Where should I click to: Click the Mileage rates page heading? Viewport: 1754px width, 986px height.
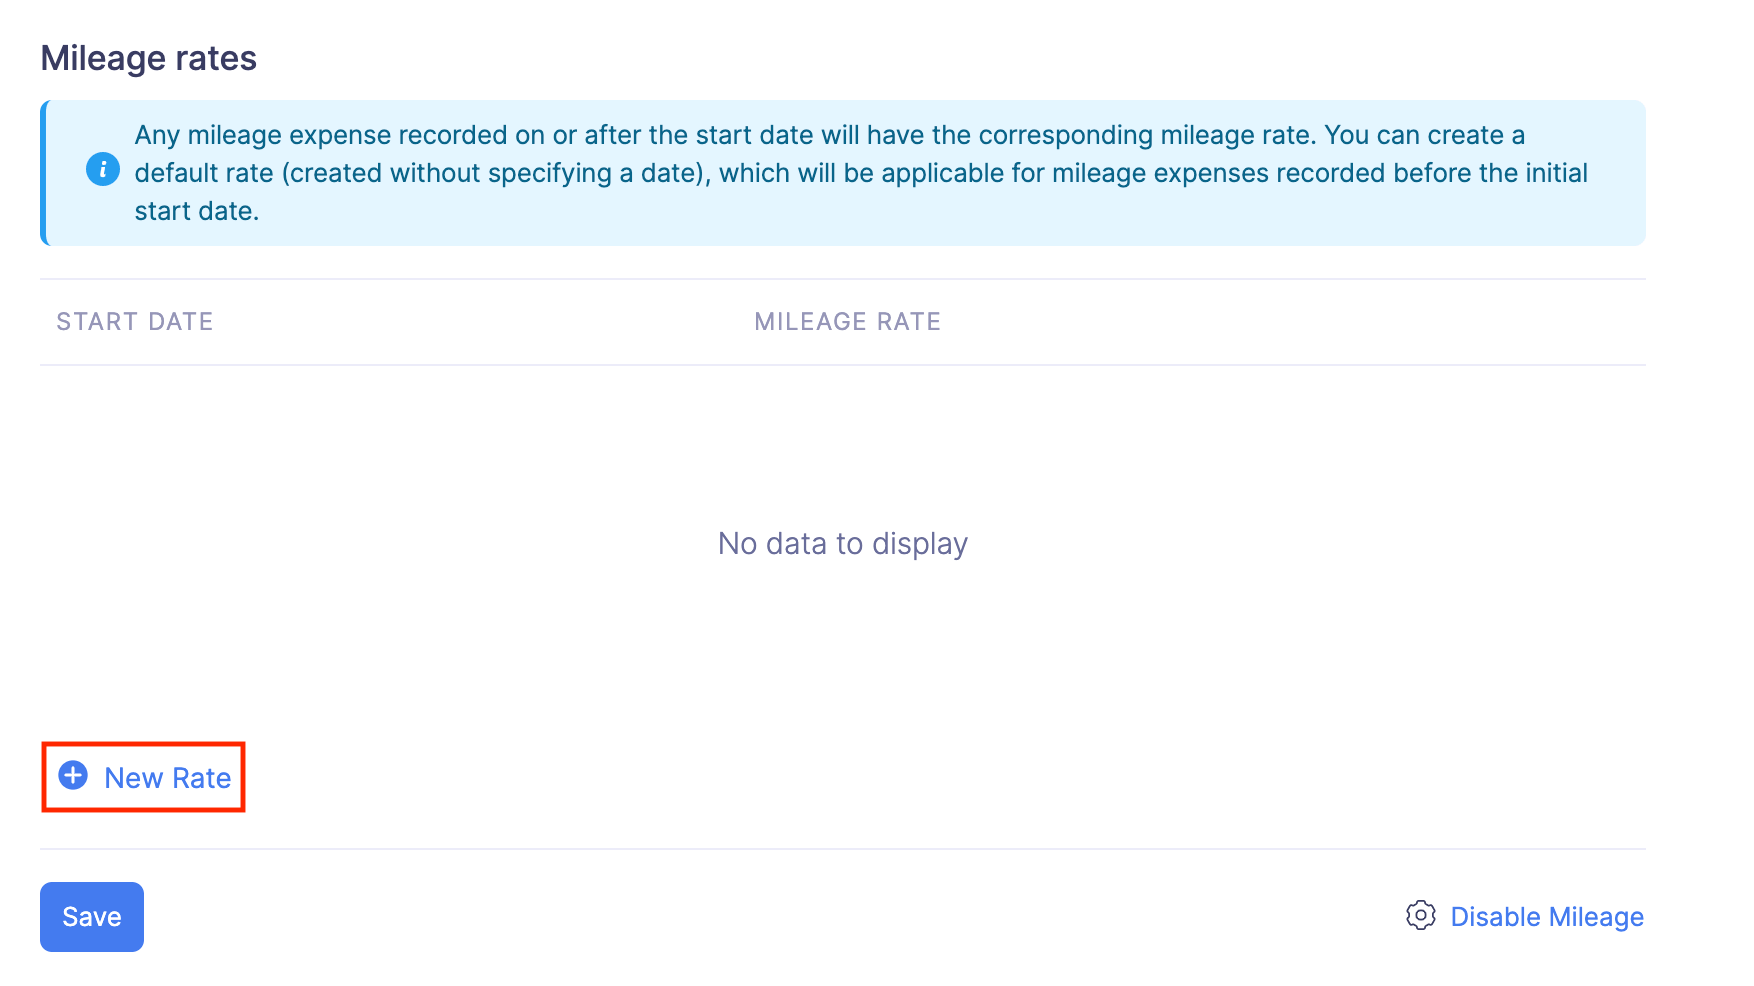pyautogui.click(x=149, y=59)
